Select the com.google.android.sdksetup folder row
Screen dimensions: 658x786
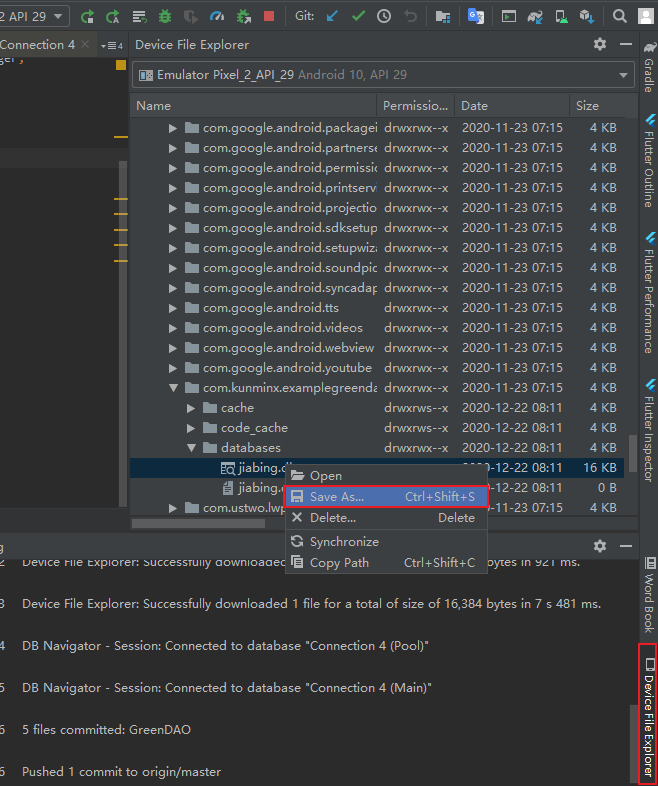pos(377,228)
